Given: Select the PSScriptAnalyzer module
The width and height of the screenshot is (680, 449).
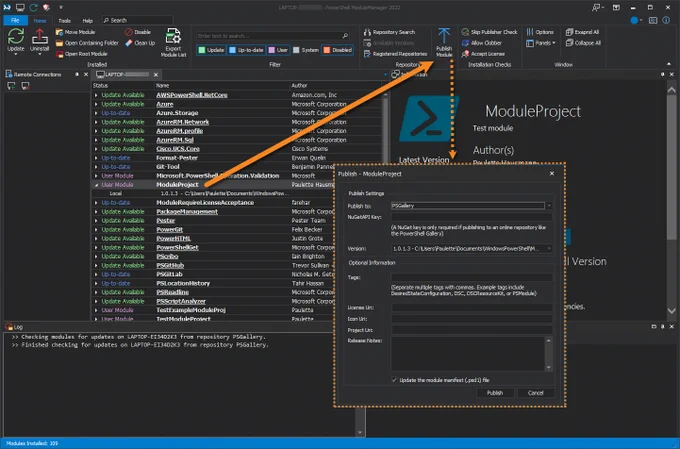Looking at the screenshot, I should [x=181, y=301].
